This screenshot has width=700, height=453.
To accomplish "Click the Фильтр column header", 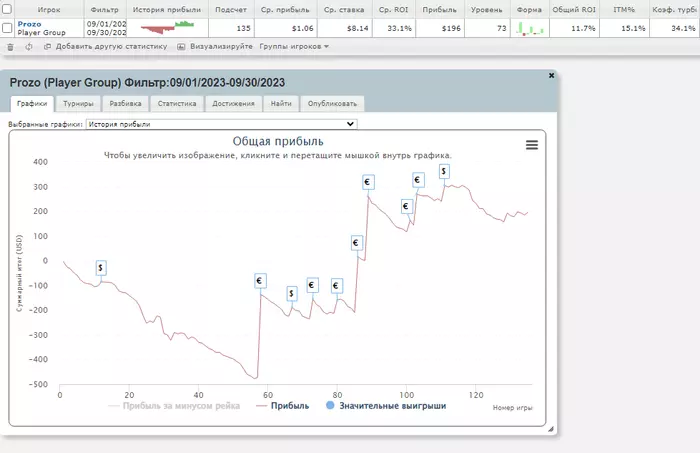I will point(105,9).
